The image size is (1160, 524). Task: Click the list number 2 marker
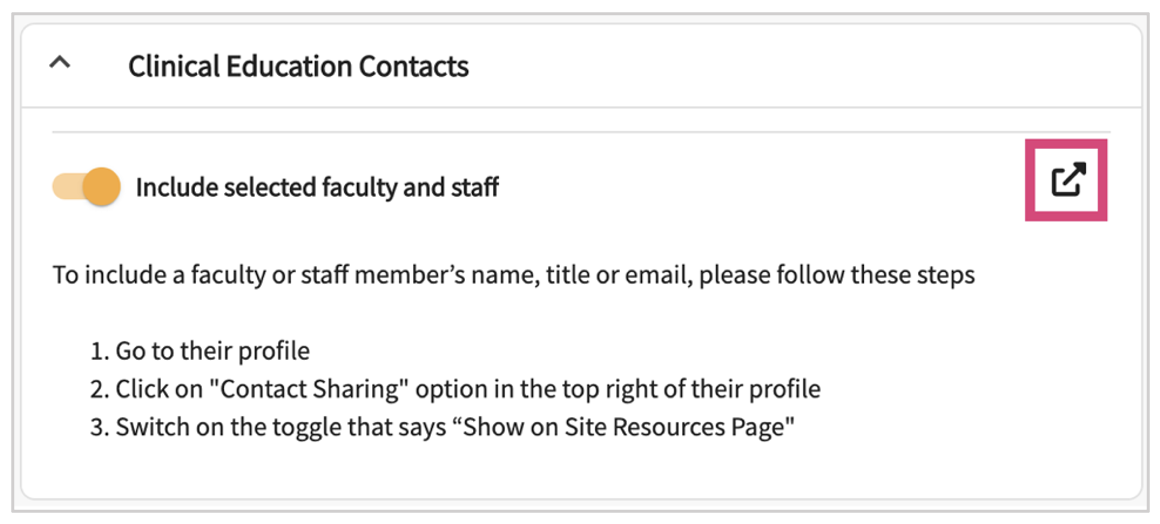click(98, 389)
